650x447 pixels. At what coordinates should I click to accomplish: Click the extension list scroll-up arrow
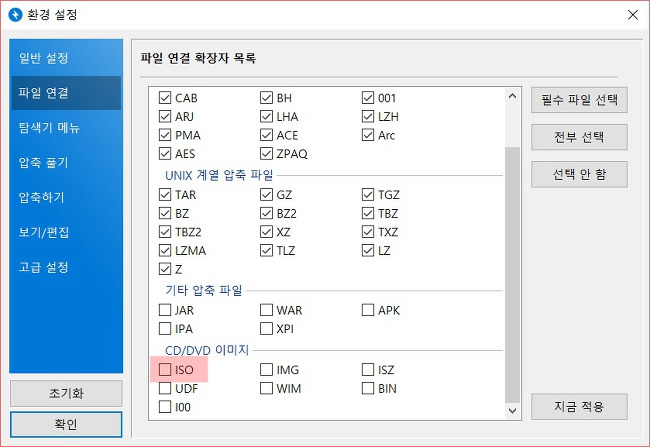[x=512, y=96]
